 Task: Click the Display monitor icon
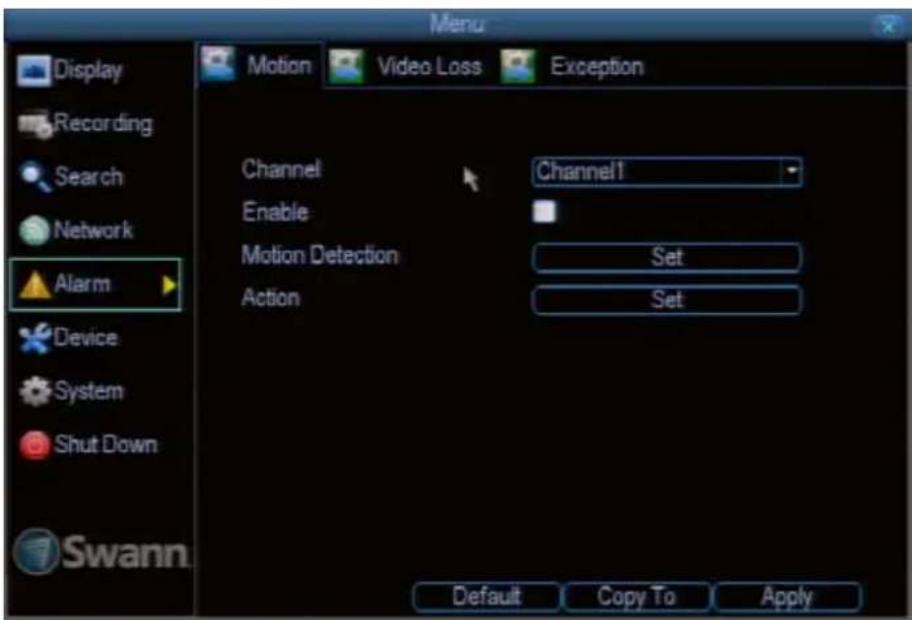(34, 71)
